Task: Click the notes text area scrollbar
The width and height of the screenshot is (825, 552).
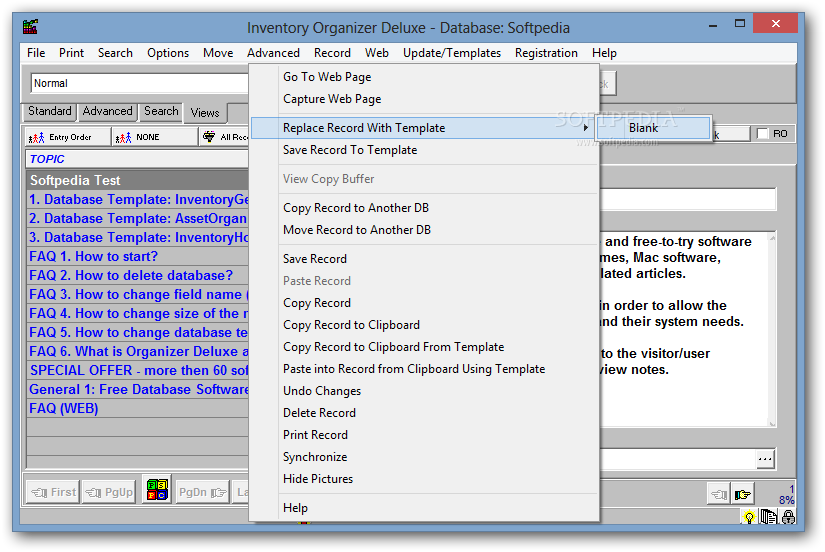Action: [772, 330]
